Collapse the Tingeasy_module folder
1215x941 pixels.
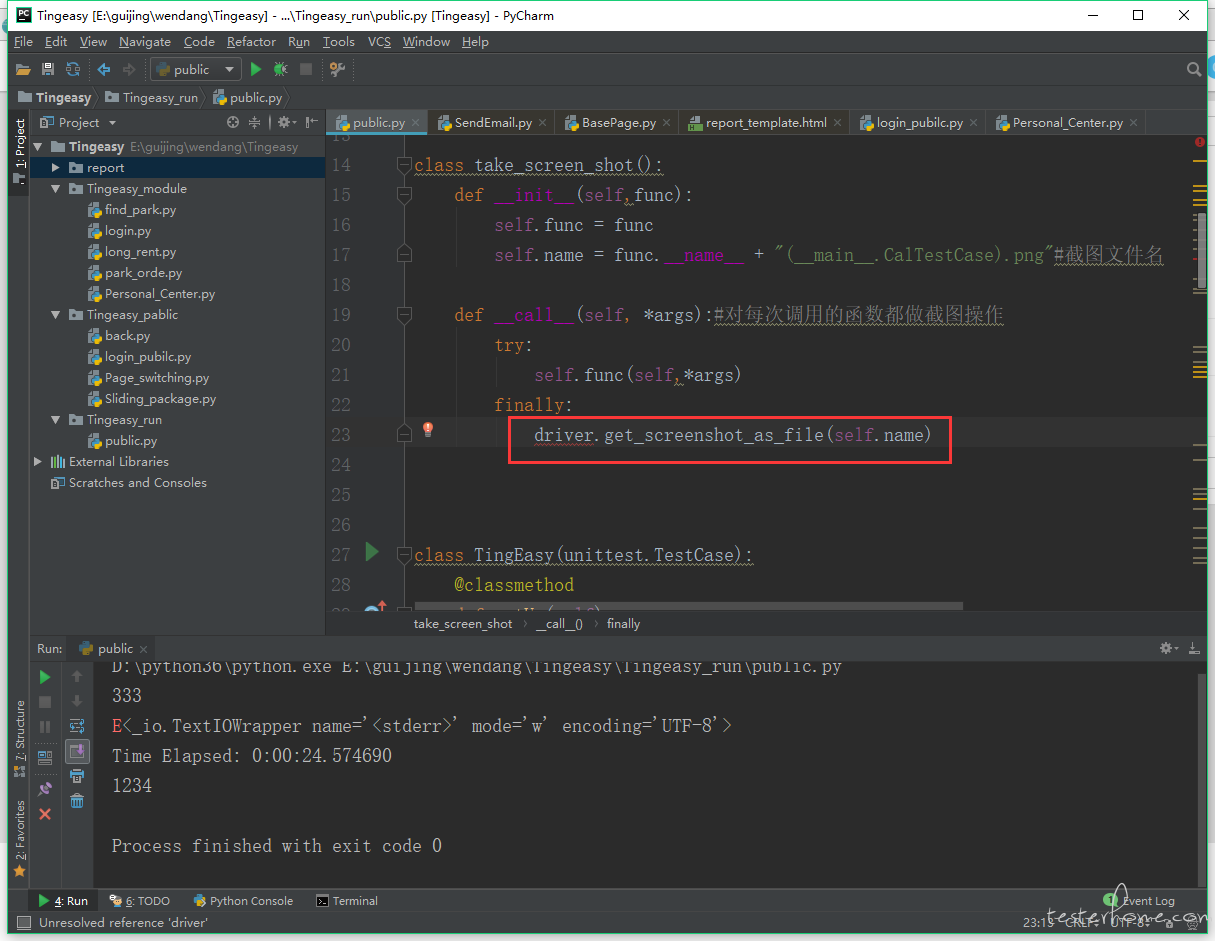(56, 189)
